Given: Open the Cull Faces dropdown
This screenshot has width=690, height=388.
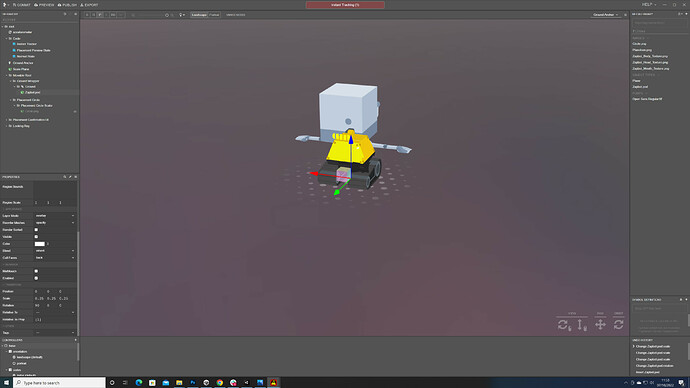Looking at the screenshot, I should (55, 258).
